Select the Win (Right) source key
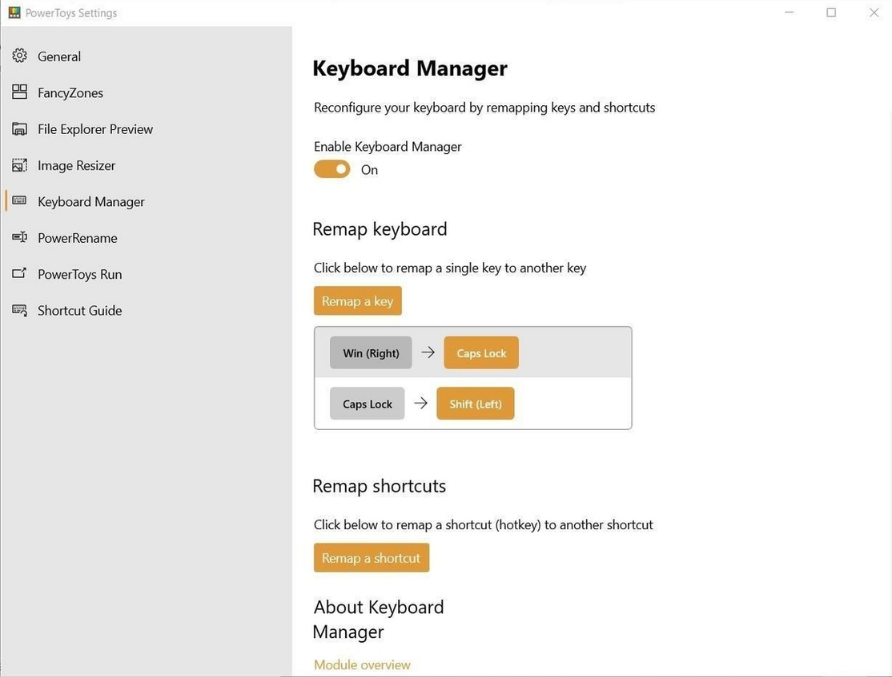 [x=370, y=353]
